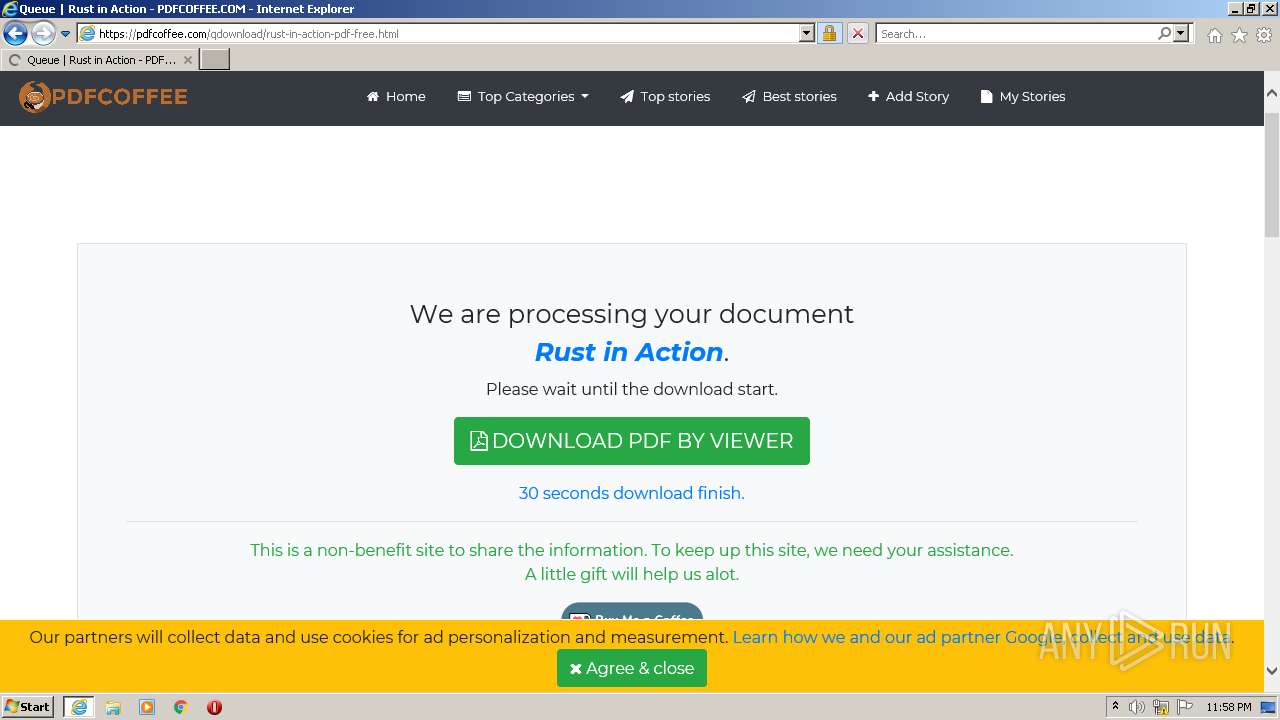Open the recent pages dropdown arrow
The height and width of the screenshot is (720, 1280).
click(x=66, y=34)
